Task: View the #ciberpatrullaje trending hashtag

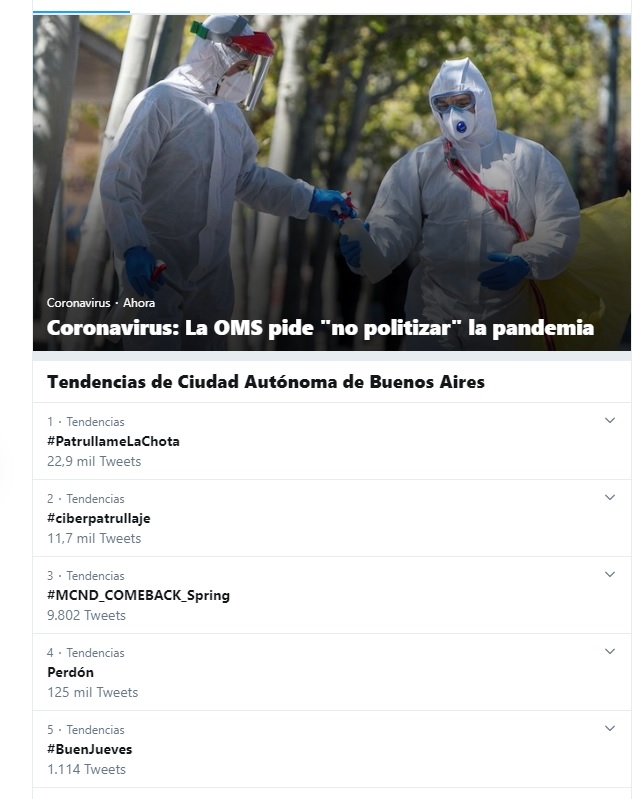Action: click(99, 518)
